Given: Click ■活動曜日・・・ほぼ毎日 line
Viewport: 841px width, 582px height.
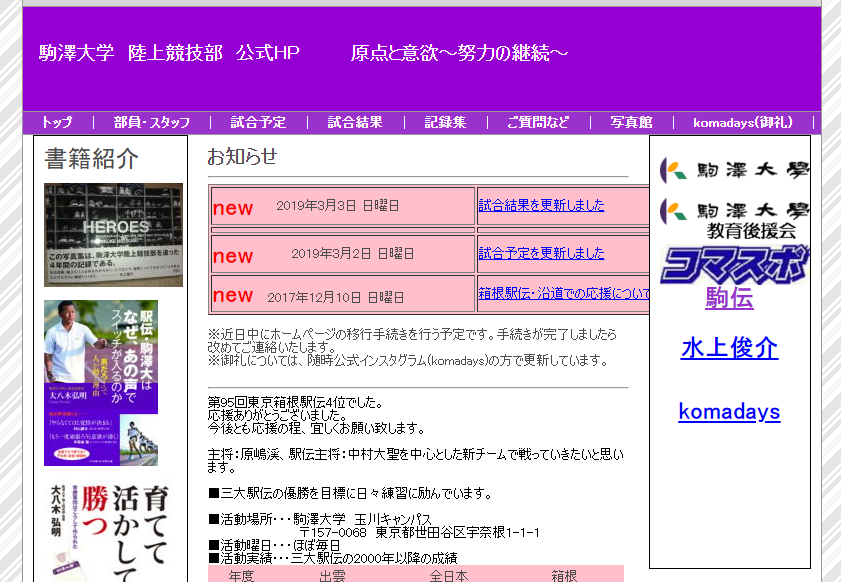Looking at the screenshot, I should 275,546.
